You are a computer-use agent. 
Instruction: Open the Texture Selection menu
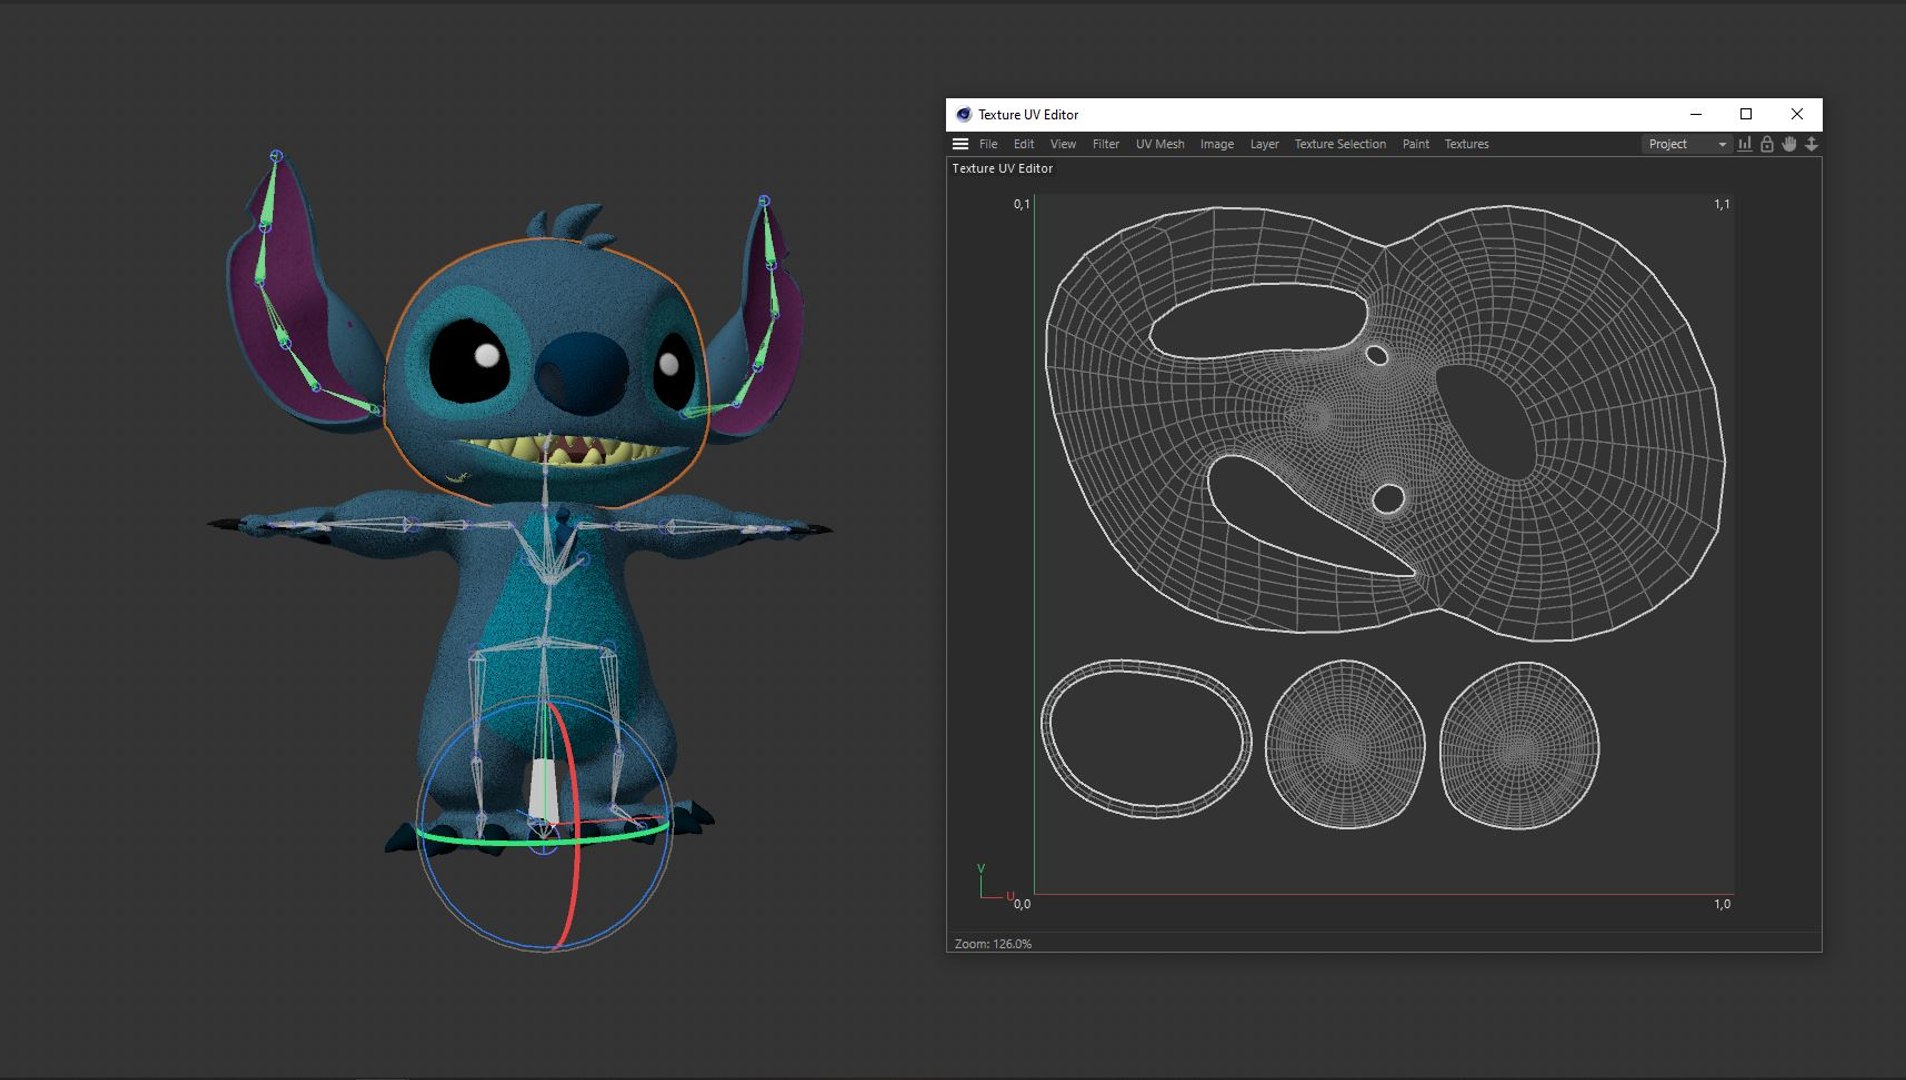(x=1340, y=144)
